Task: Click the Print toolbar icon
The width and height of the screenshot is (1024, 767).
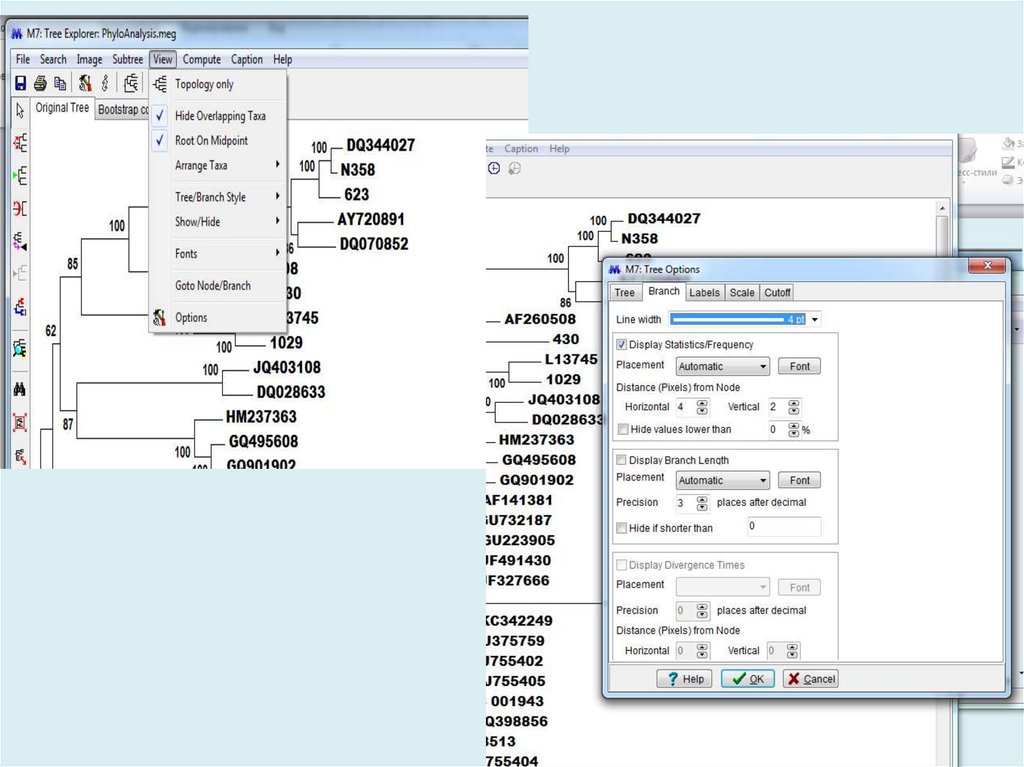Action: [40, 83]
